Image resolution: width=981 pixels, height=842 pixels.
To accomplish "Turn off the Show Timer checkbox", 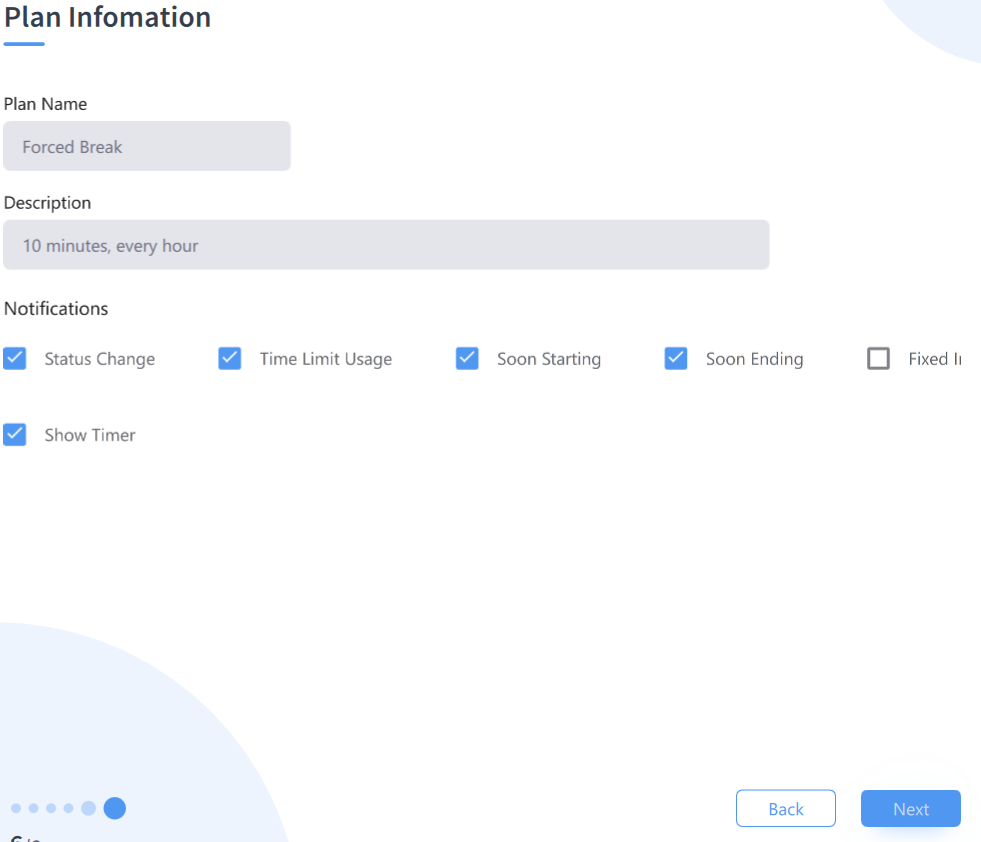I will click(x=15, y=435).
